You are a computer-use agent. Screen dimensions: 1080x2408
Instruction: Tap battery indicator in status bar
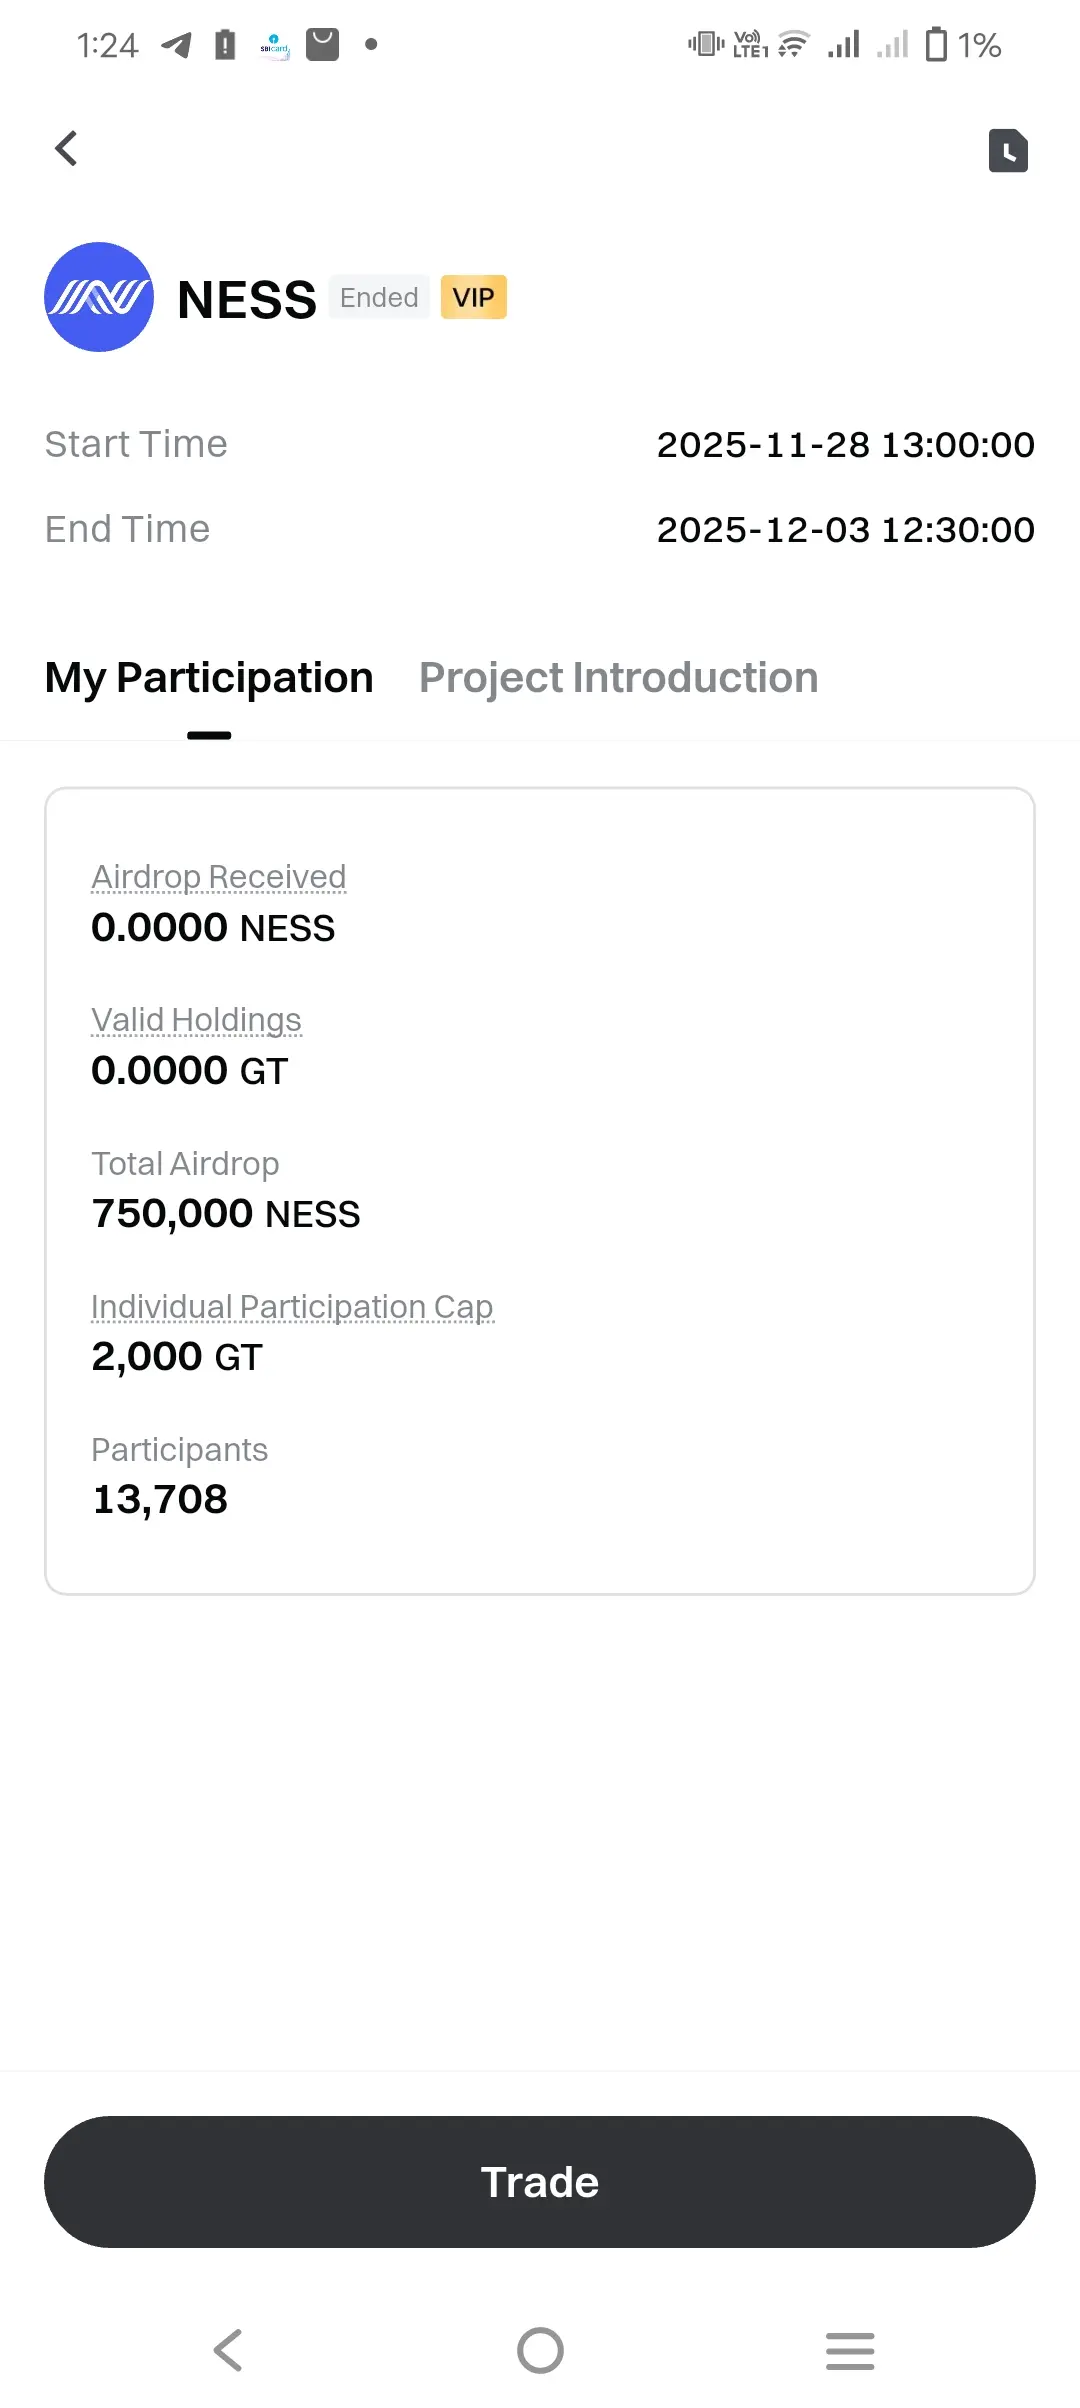coord(936,45)
